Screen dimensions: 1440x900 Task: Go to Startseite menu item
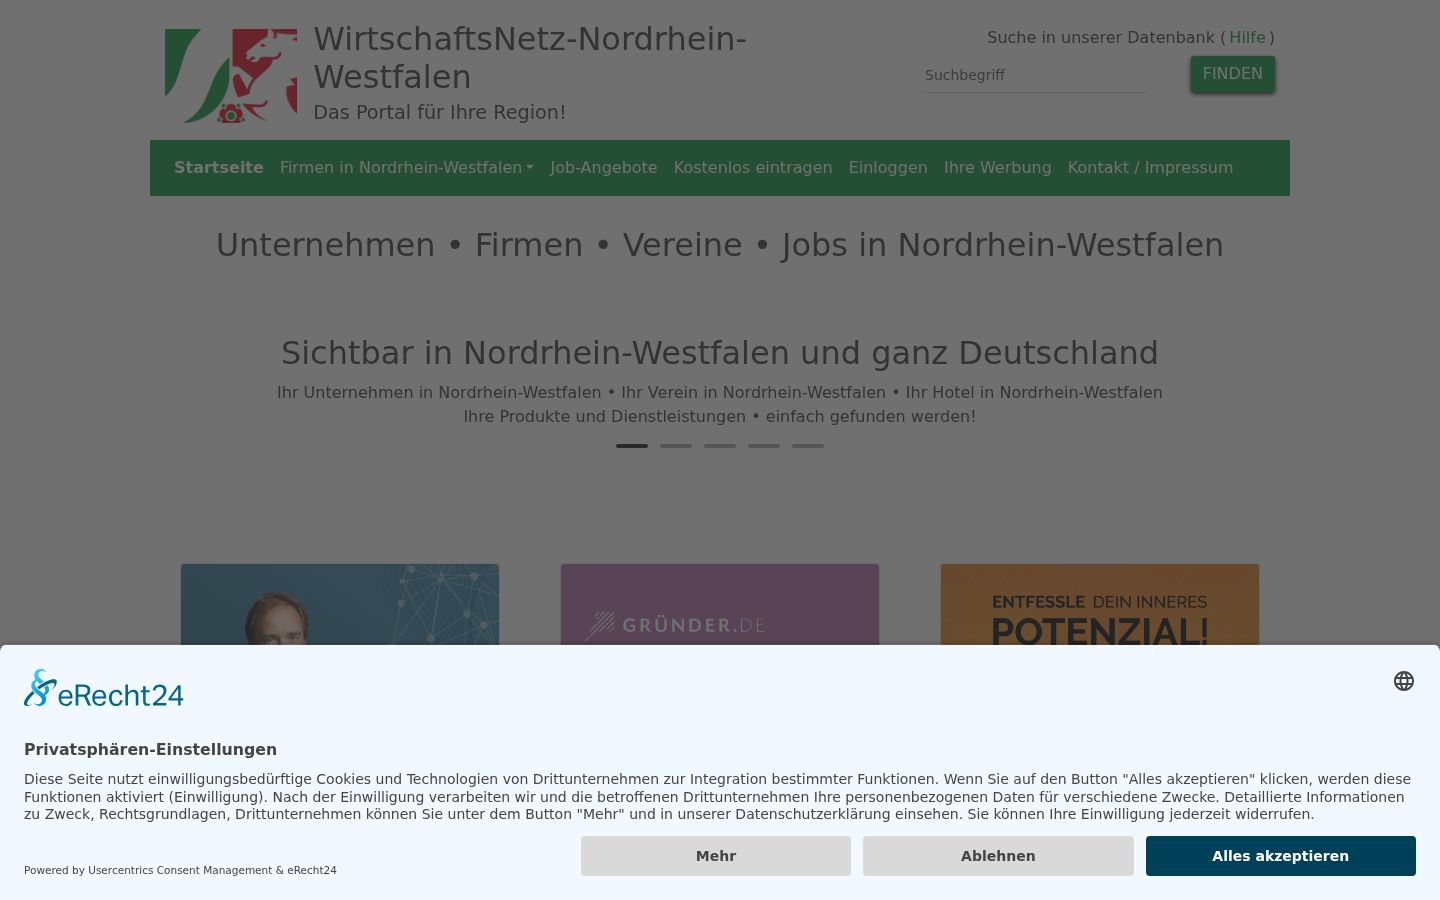219,168
